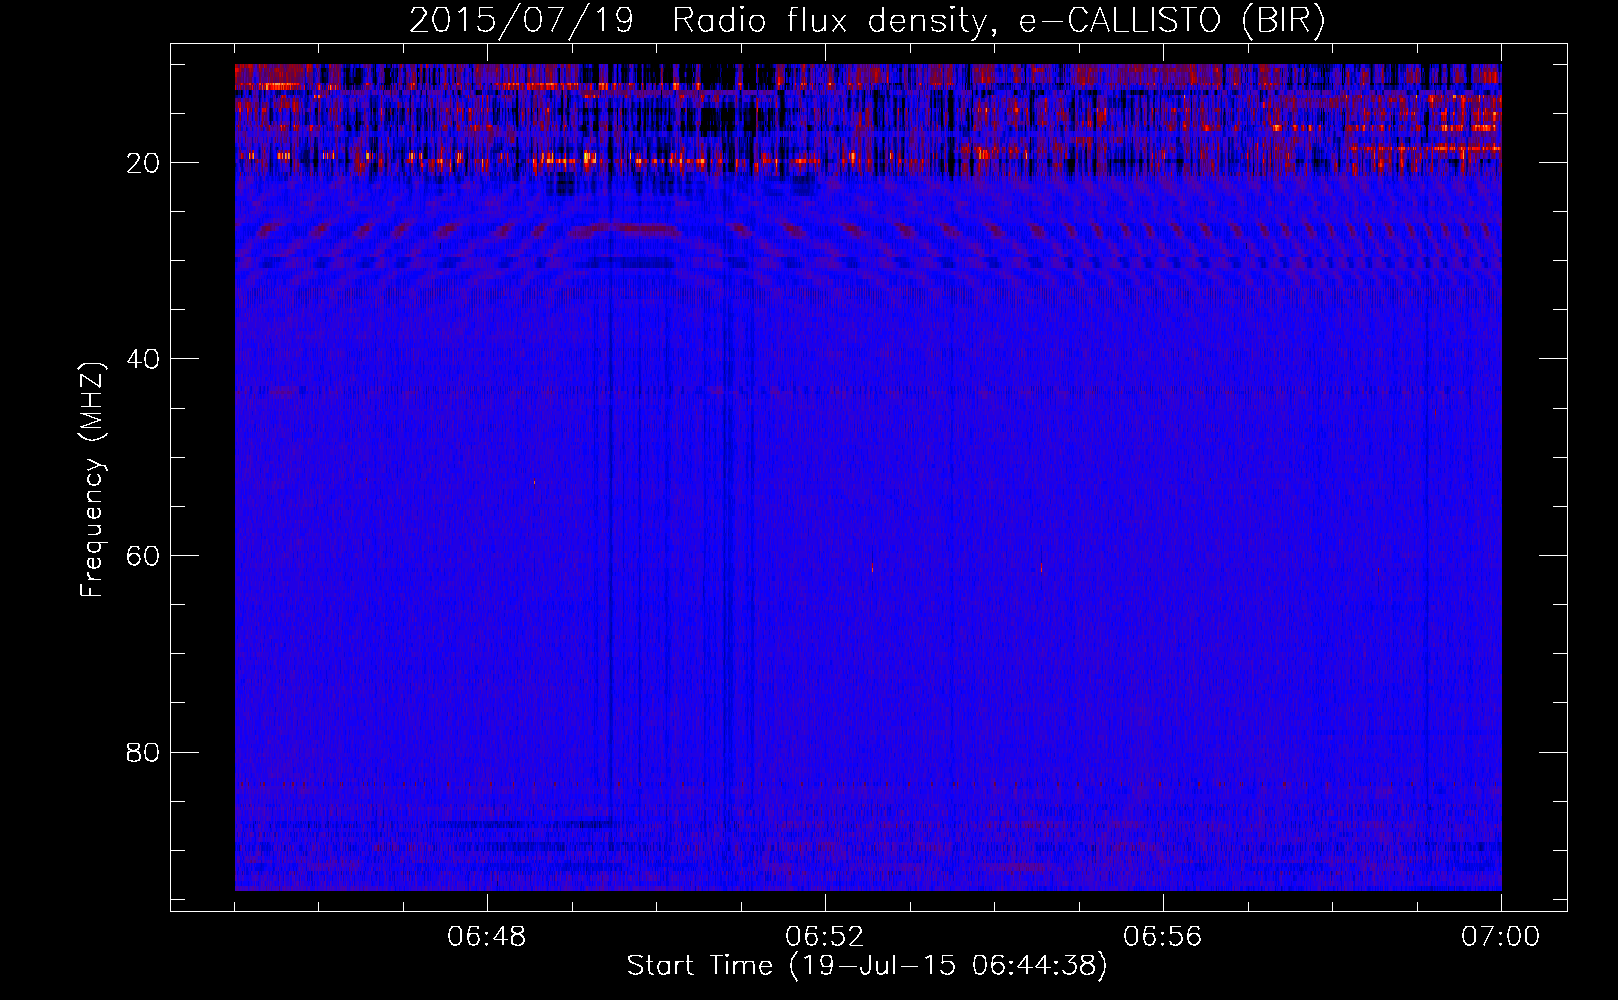The height and width of the screenshot is (1000, 1618).
Task: Click the '06:48' time tick label
Action: (x=487, y=937)
